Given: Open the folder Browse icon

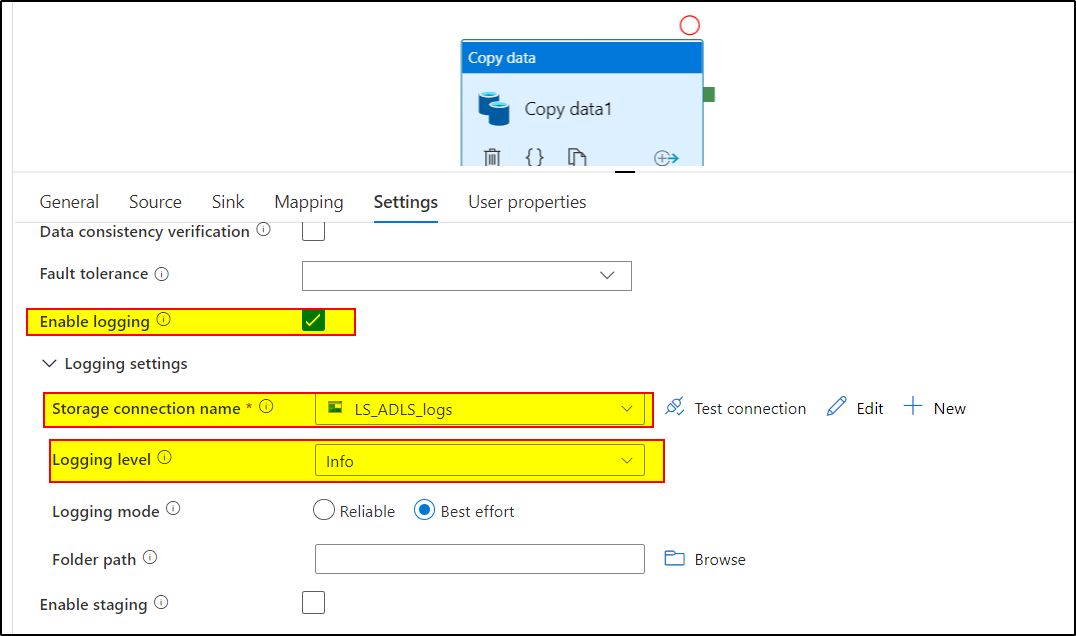Looking at the screenshot, I should click(x=679, y=559).
